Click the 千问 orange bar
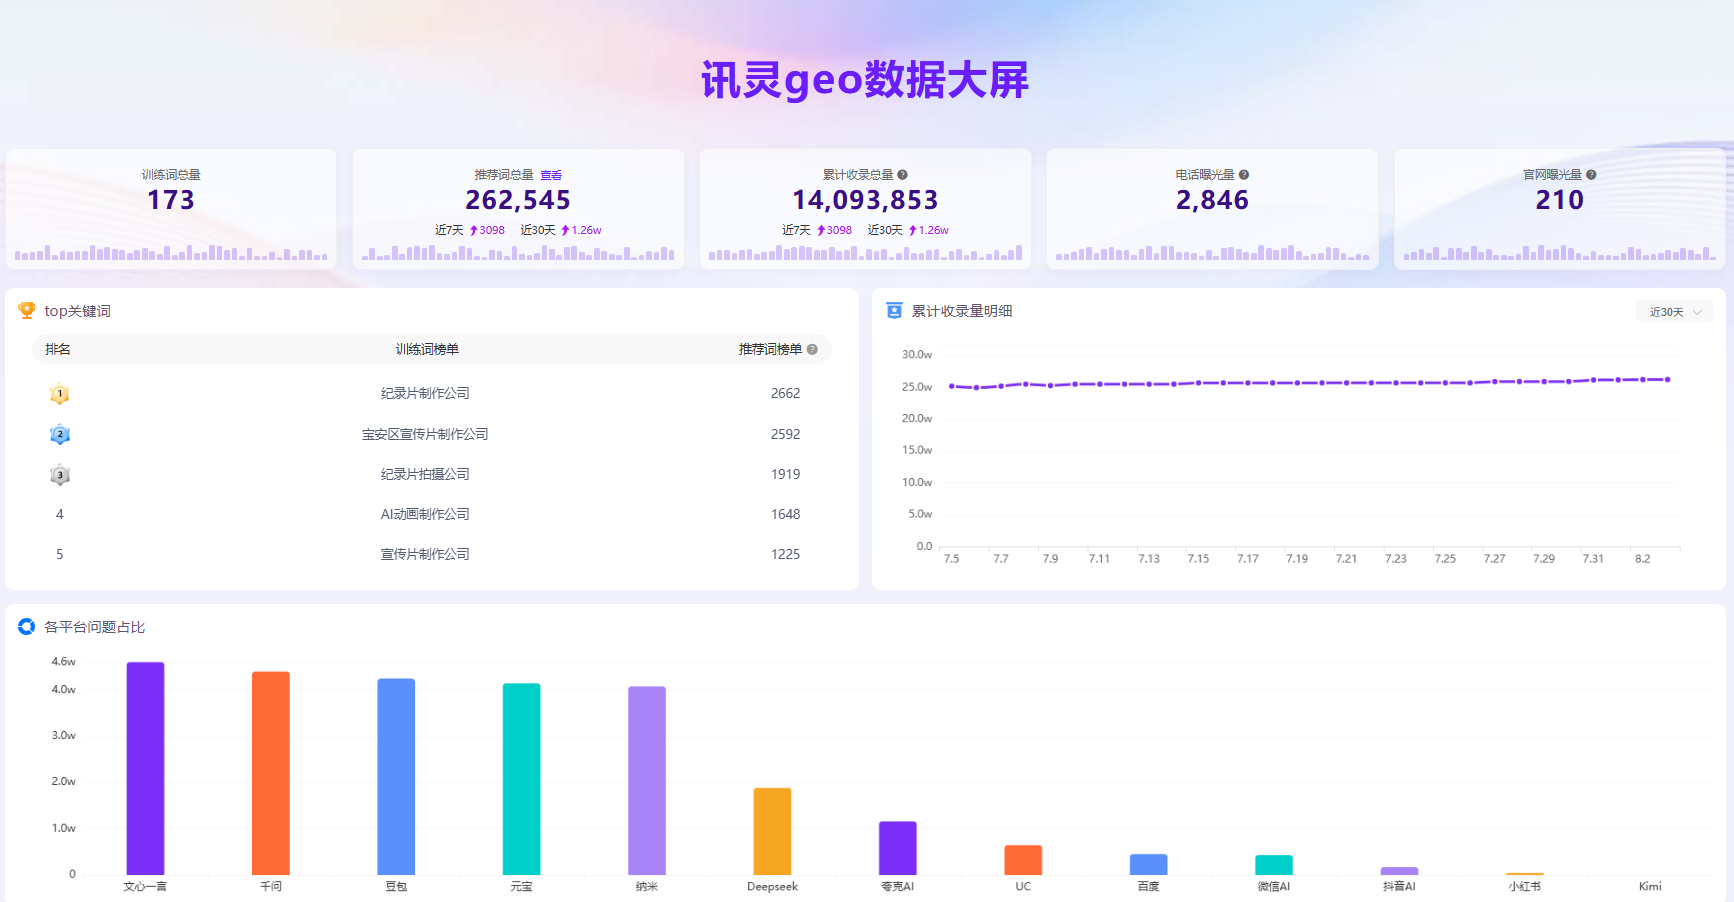Screen dimensions: 1734x902 pos(271,773)
